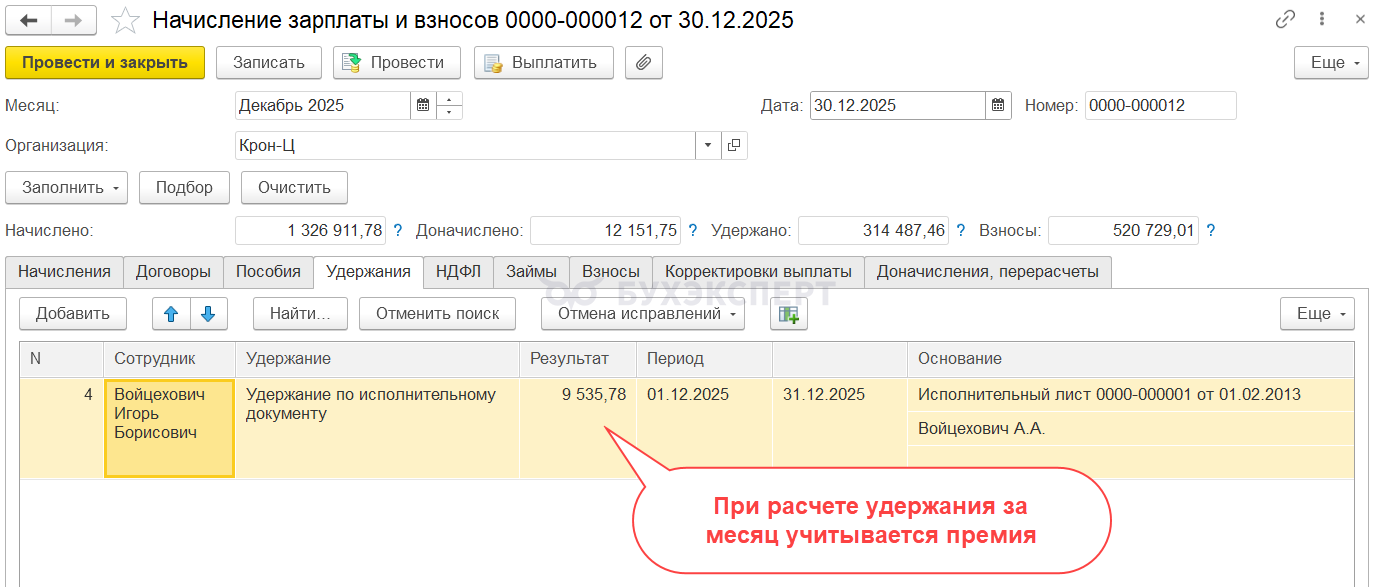Click the Удержание column header
Image resolution: width=1374 pixels, height=587 pixels.
377,358
